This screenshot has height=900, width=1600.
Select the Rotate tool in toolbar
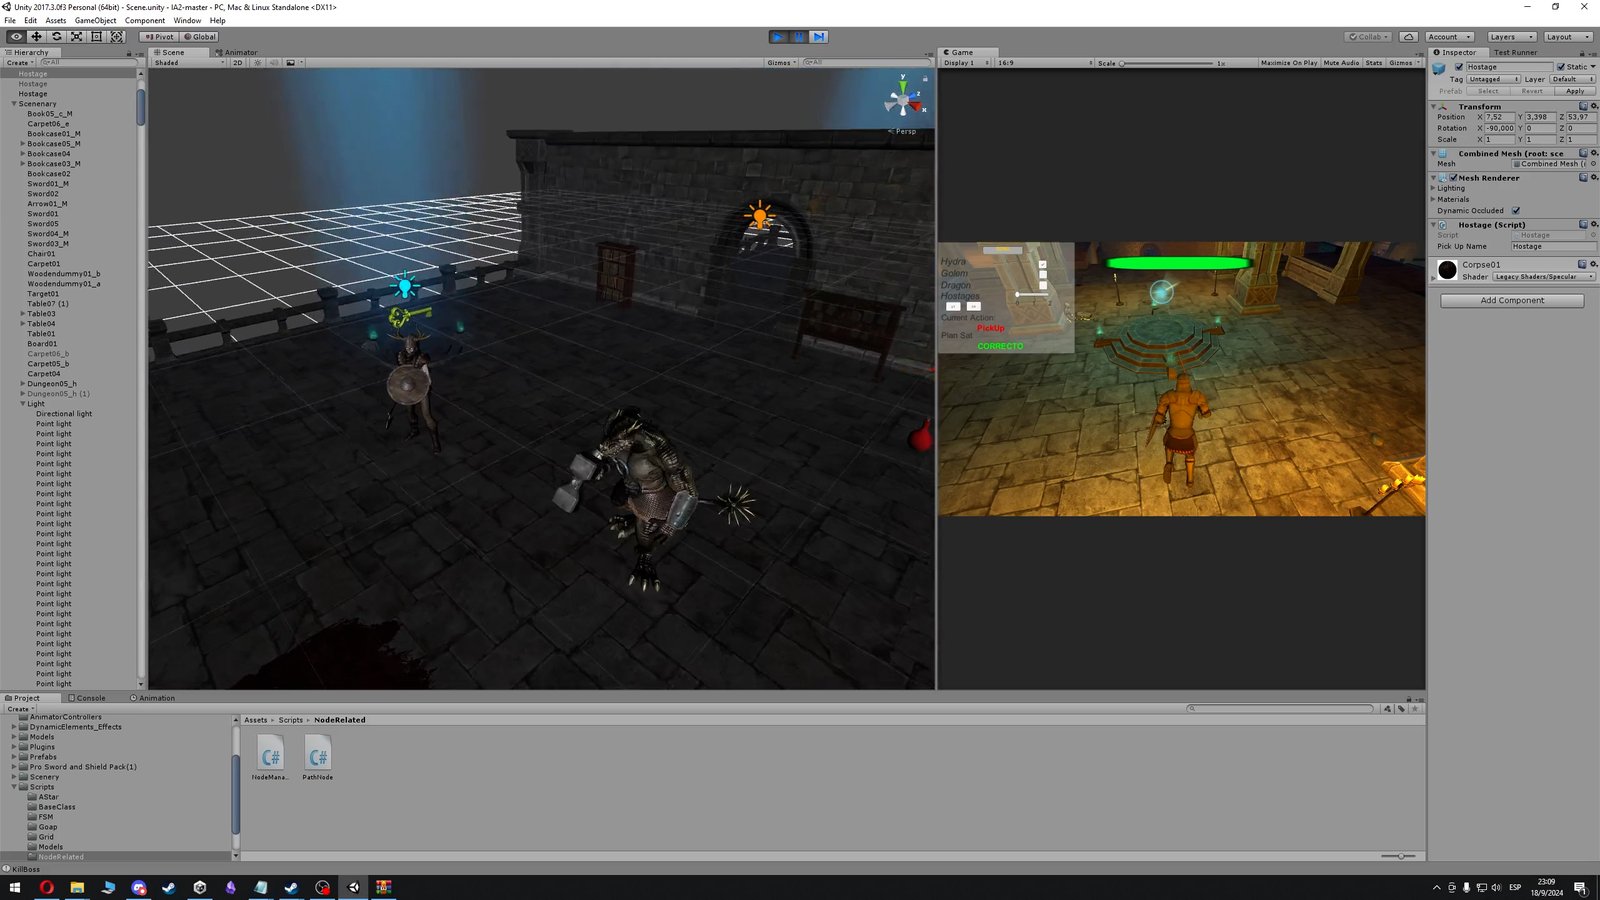tap(56, 37)
